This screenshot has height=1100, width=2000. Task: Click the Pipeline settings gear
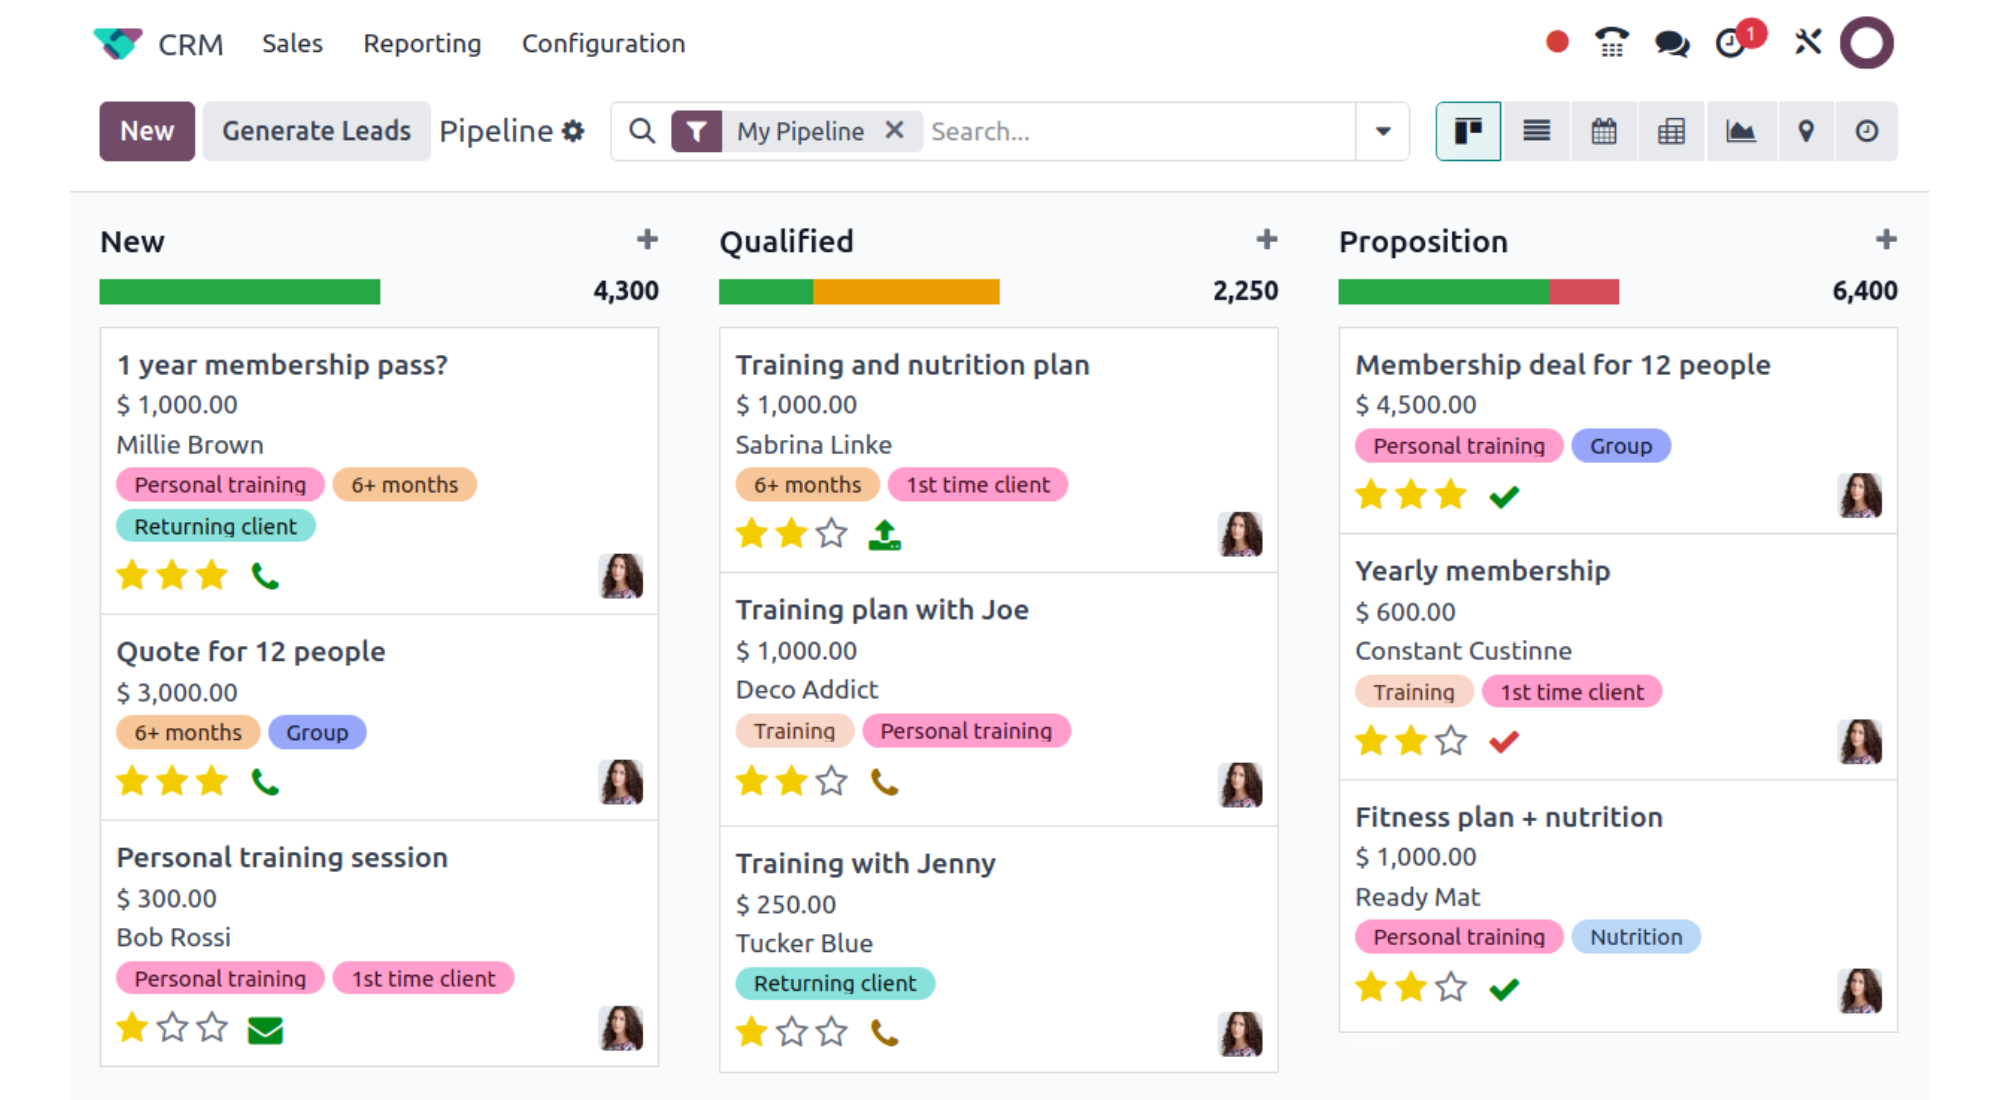click(x=573, y=131)
